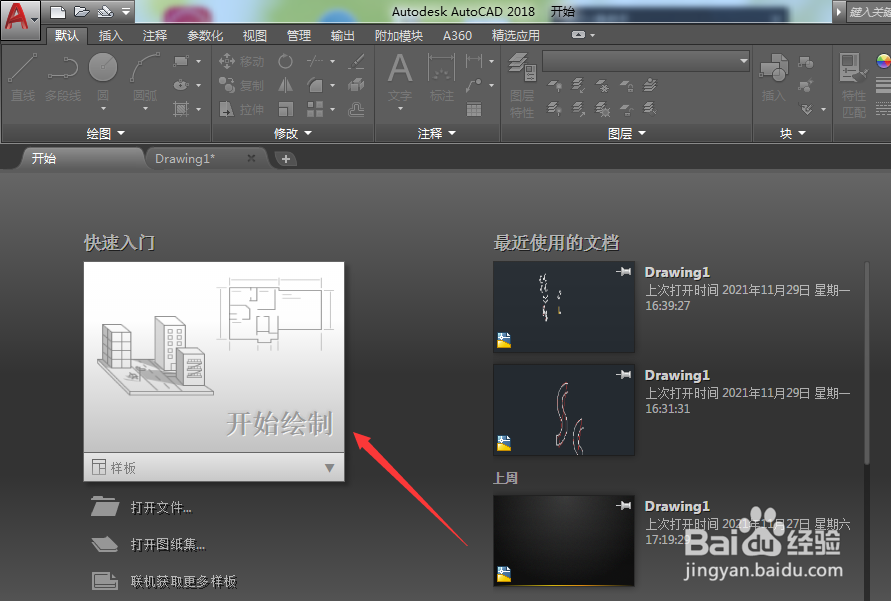
Task: Open recent Drawing1 thumbnail from 16:39:27
Action: tap(564, 307)
